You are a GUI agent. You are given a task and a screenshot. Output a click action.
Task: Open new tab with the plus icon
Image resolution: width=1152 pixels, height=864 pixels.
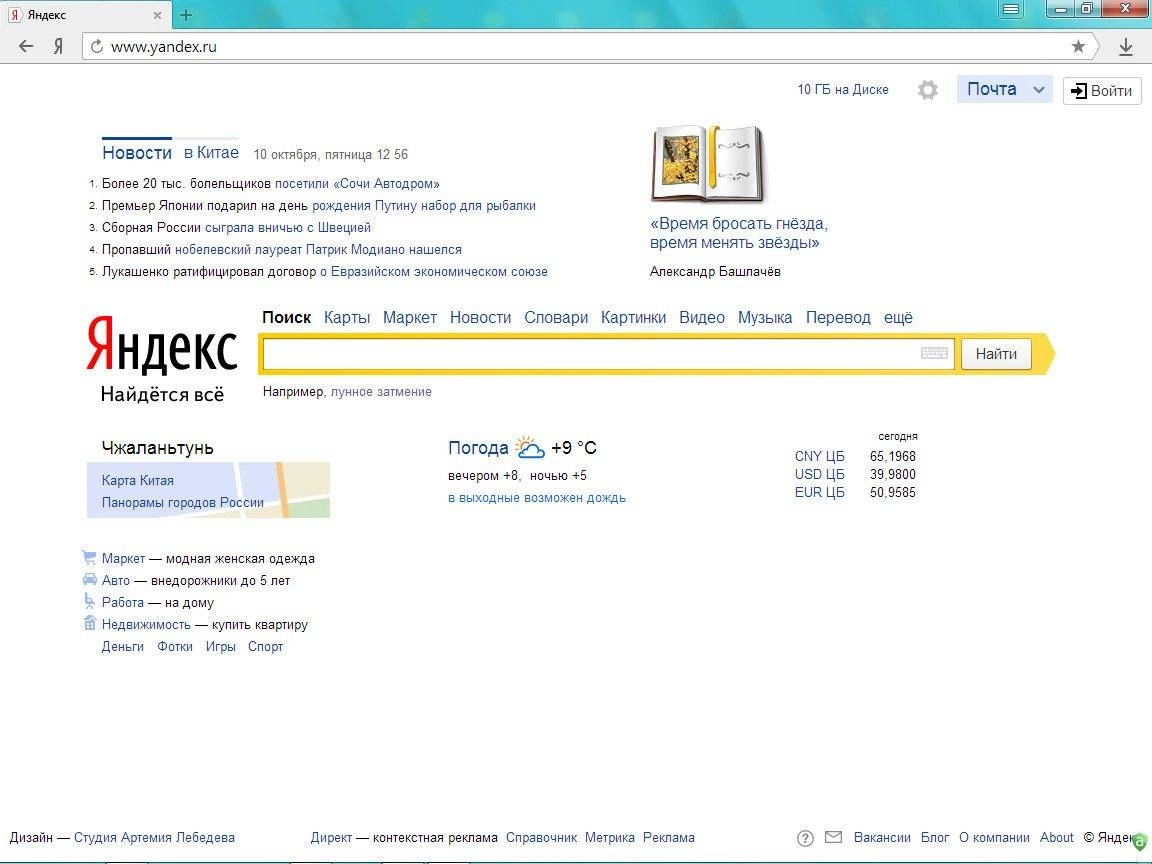(186, 14)
